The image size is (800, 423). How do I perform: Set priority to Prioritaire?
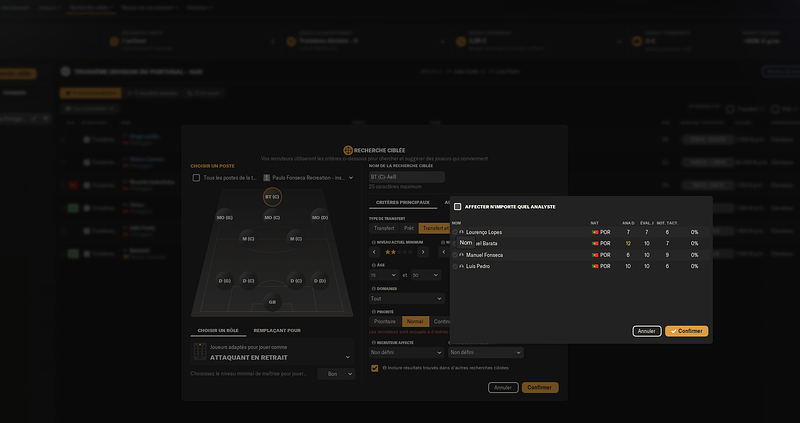385,321
